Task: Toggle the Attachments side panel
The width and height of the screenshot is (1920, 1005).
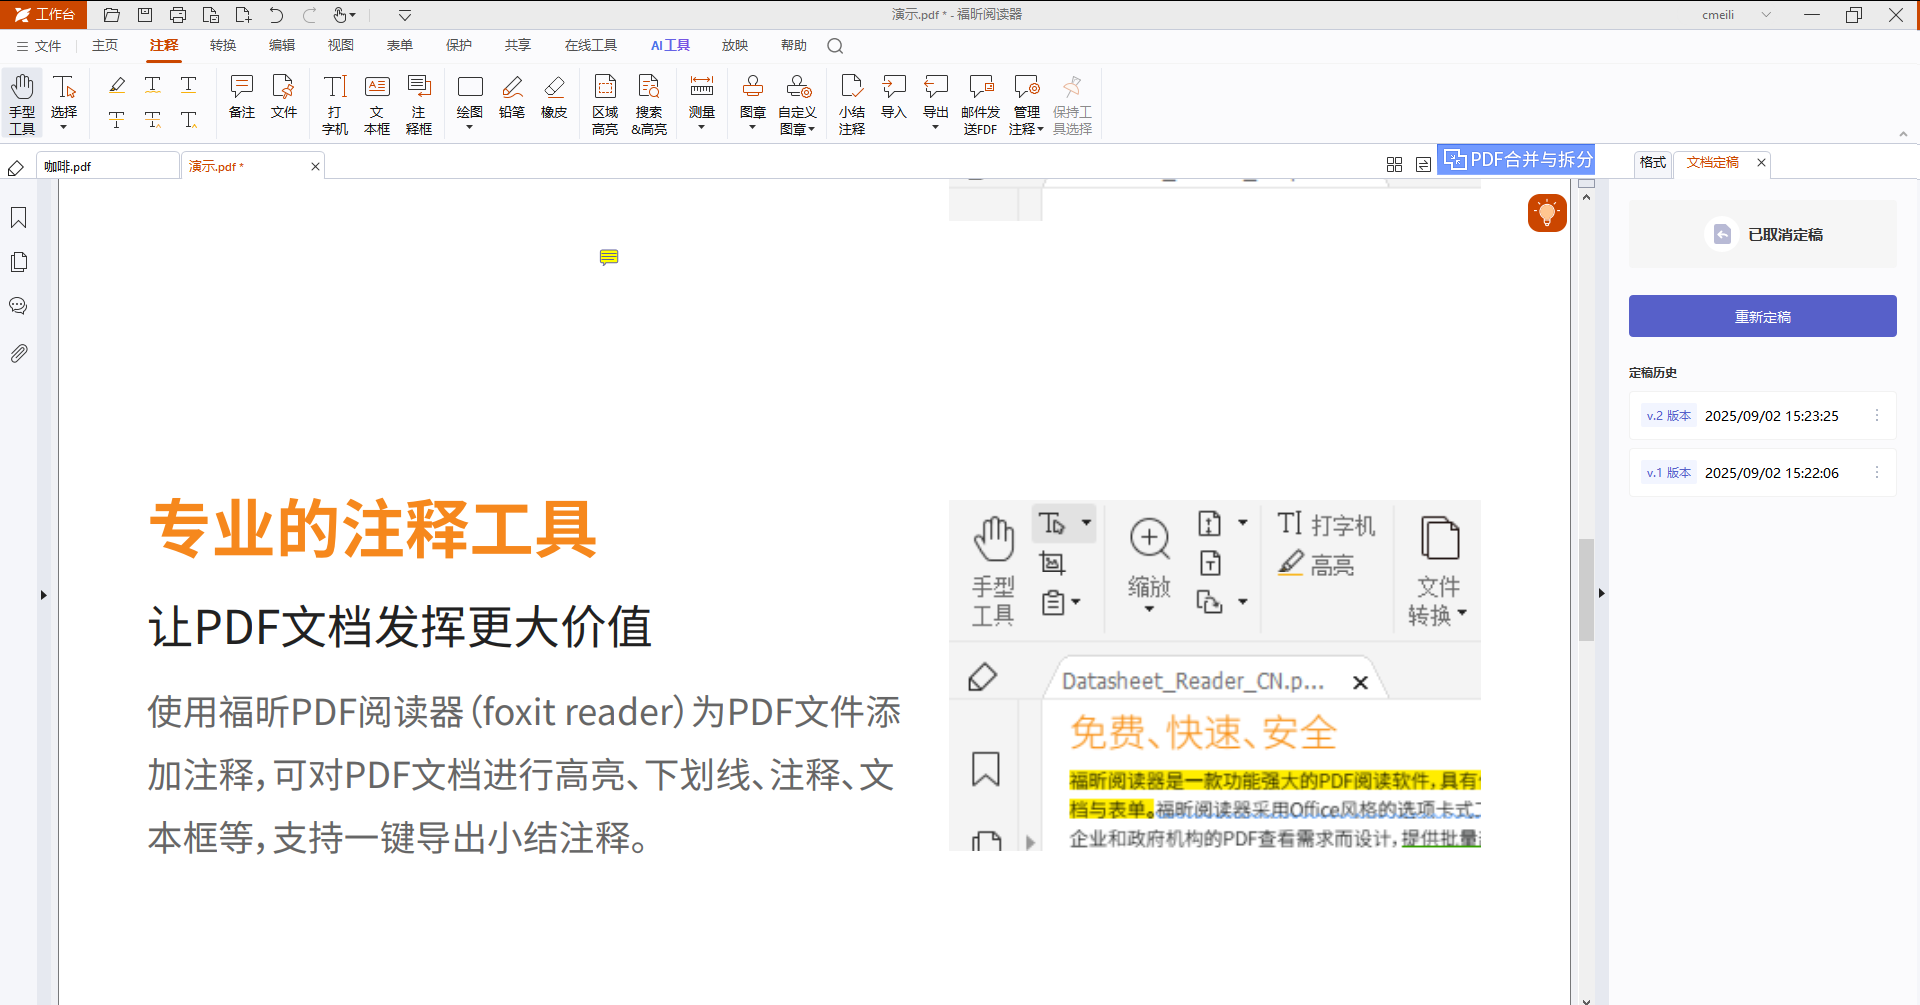Action: (x=18, y=353)
